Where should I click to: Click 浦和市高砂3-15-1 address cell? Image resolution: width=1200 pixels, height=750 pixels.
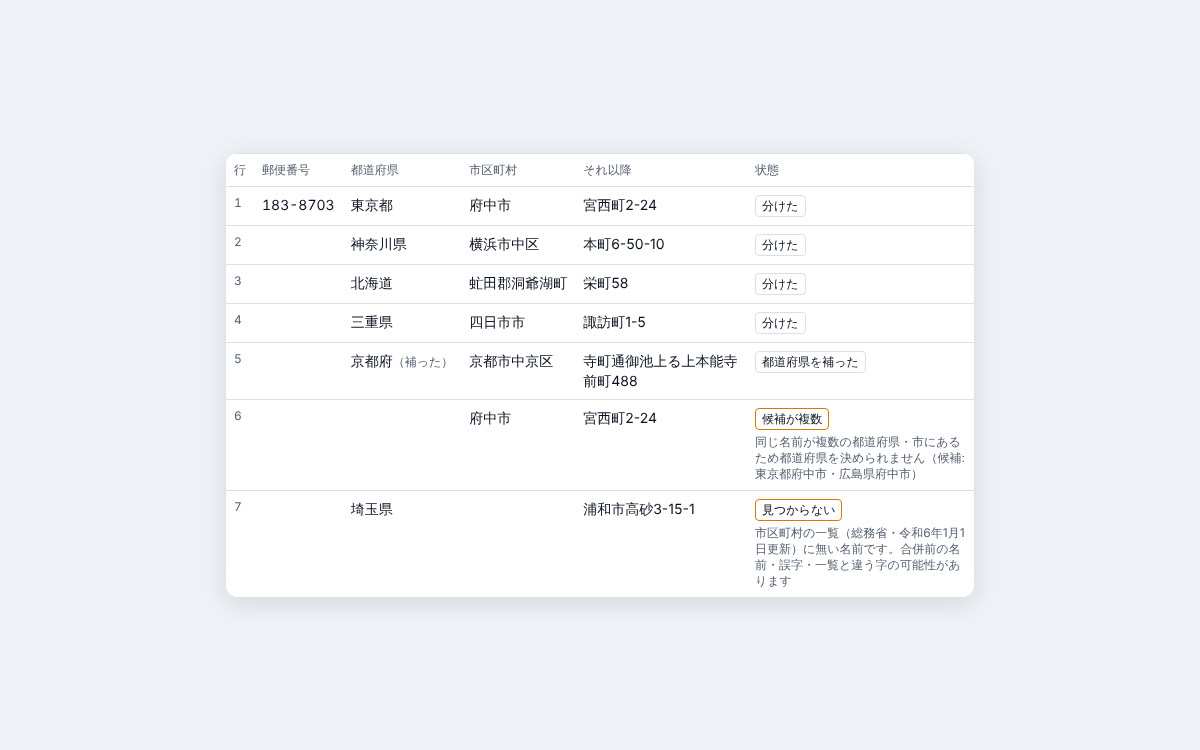click(639, 509)
